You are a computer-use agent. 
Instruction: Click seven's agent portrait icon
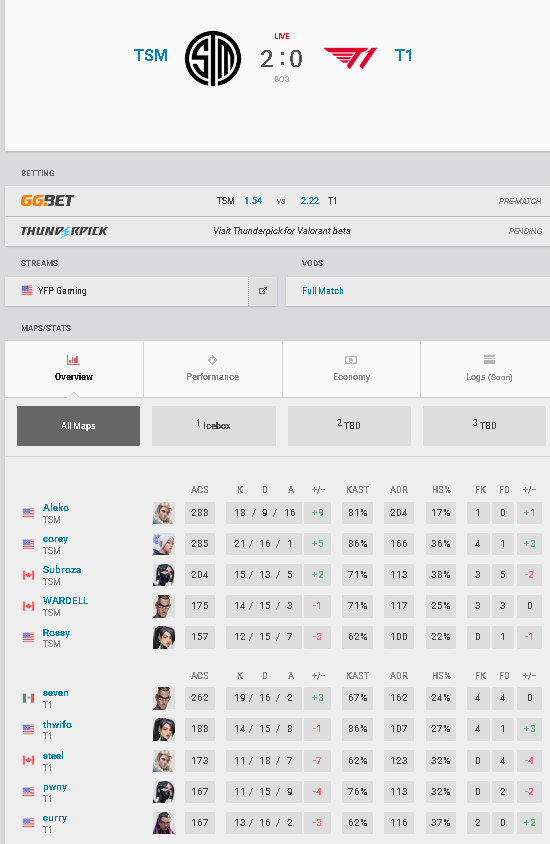click(x=164, y=698)
